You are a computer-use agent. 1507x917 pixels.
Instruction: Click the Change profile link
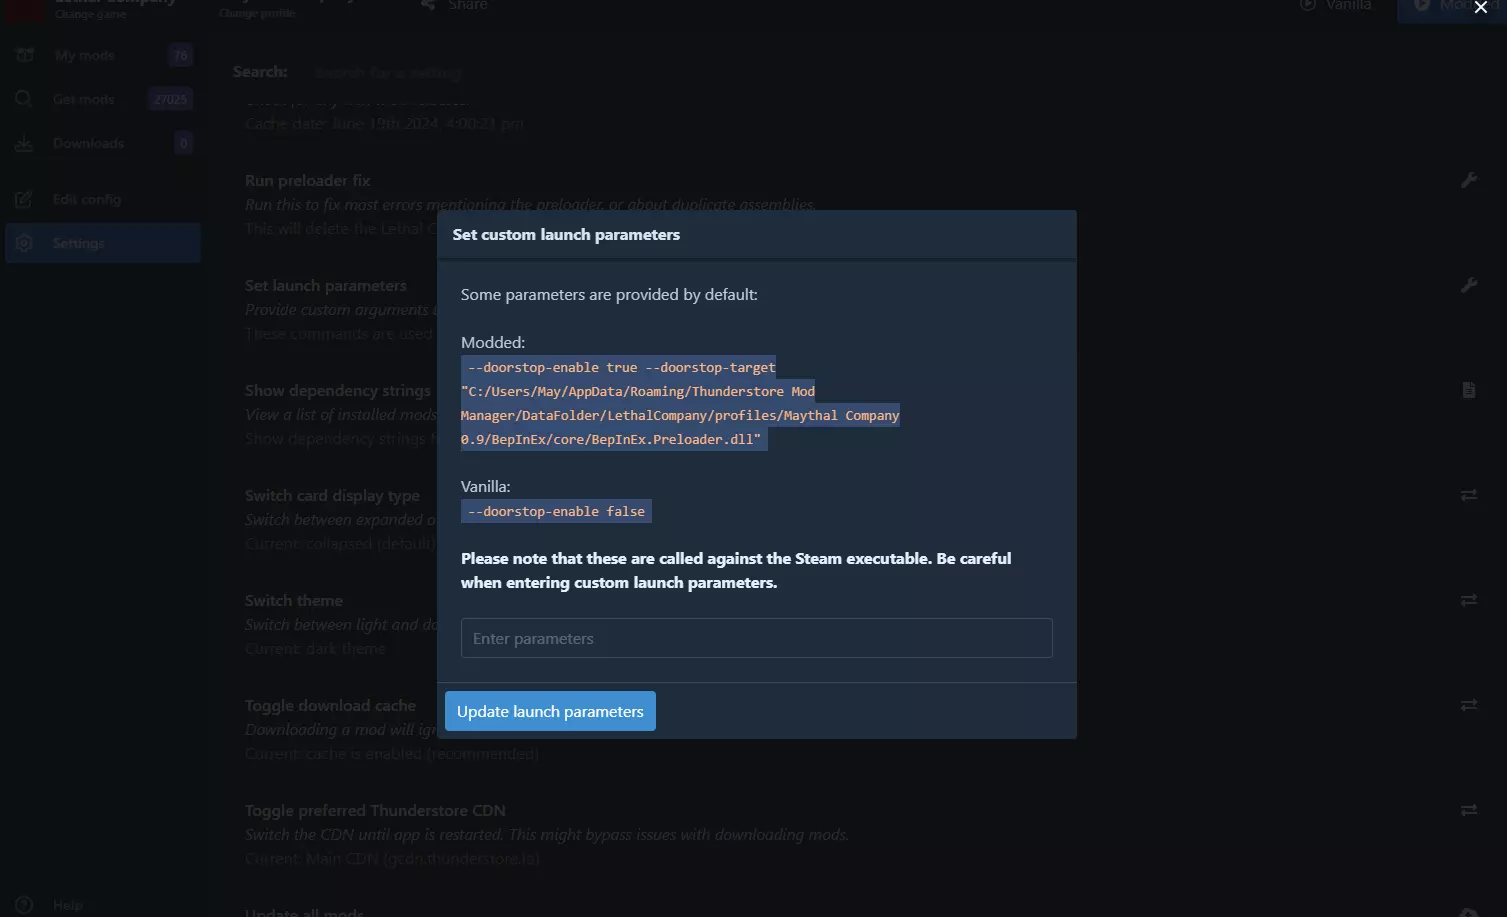point(257,13)
